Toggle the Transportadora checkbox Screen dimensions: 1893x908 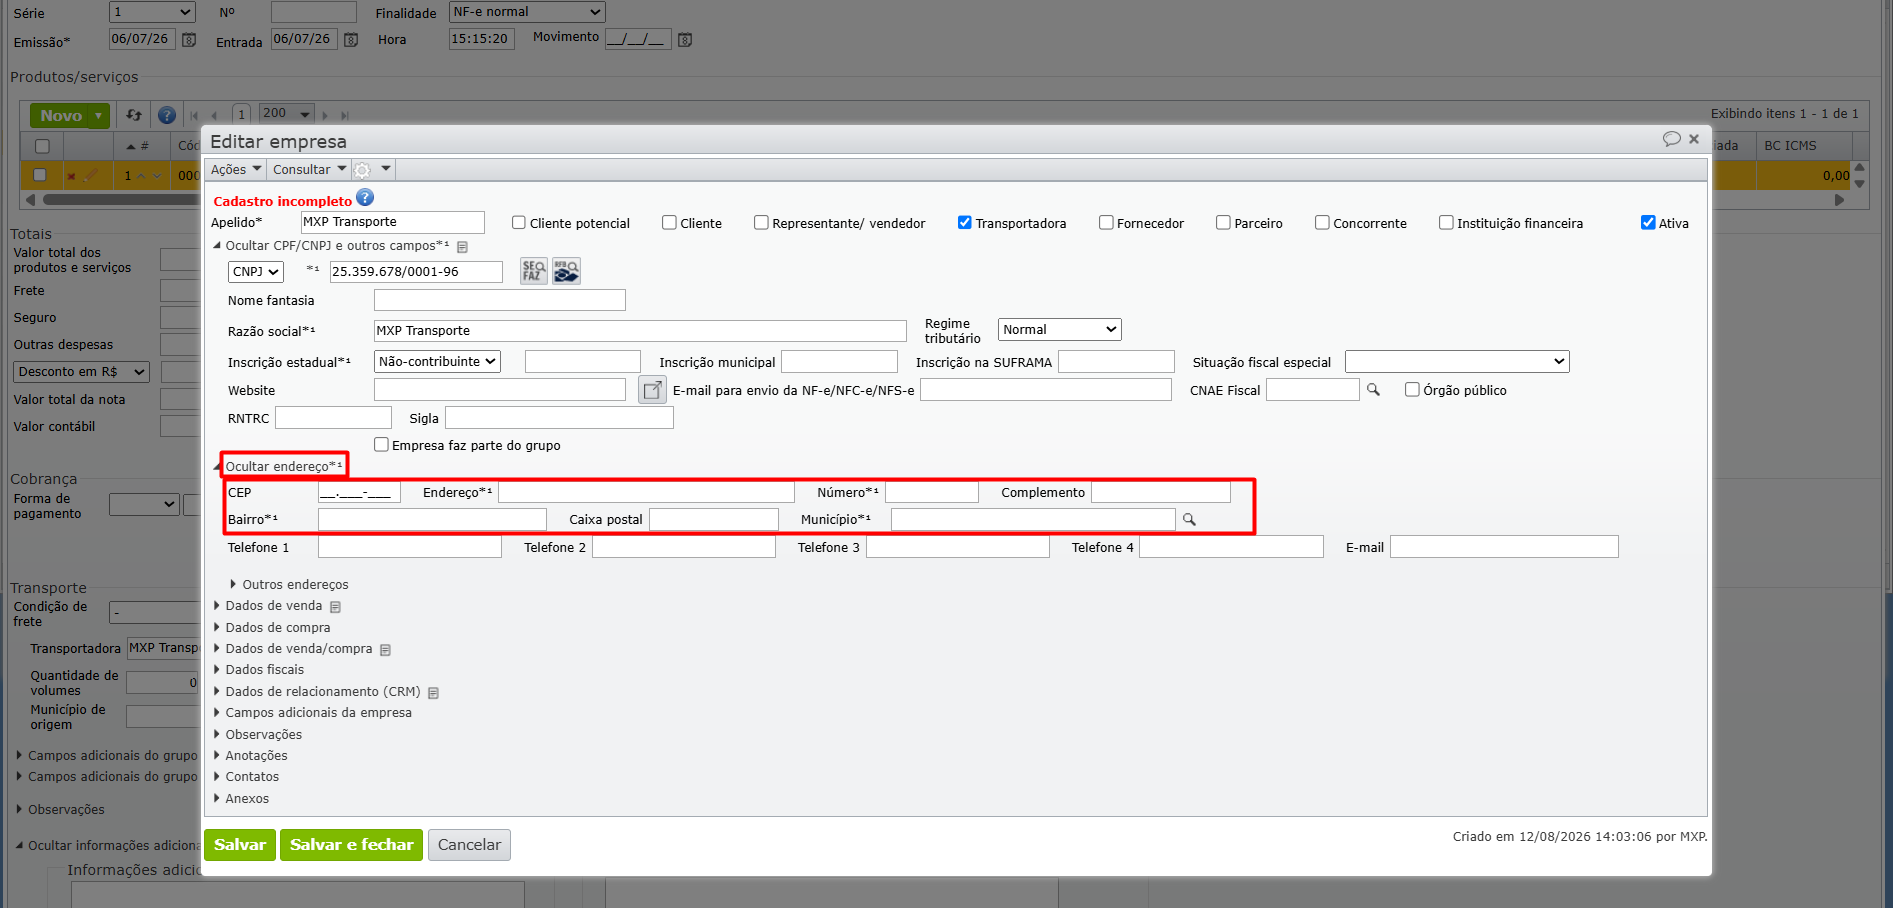pyautogui.click(x=964, y=223)
